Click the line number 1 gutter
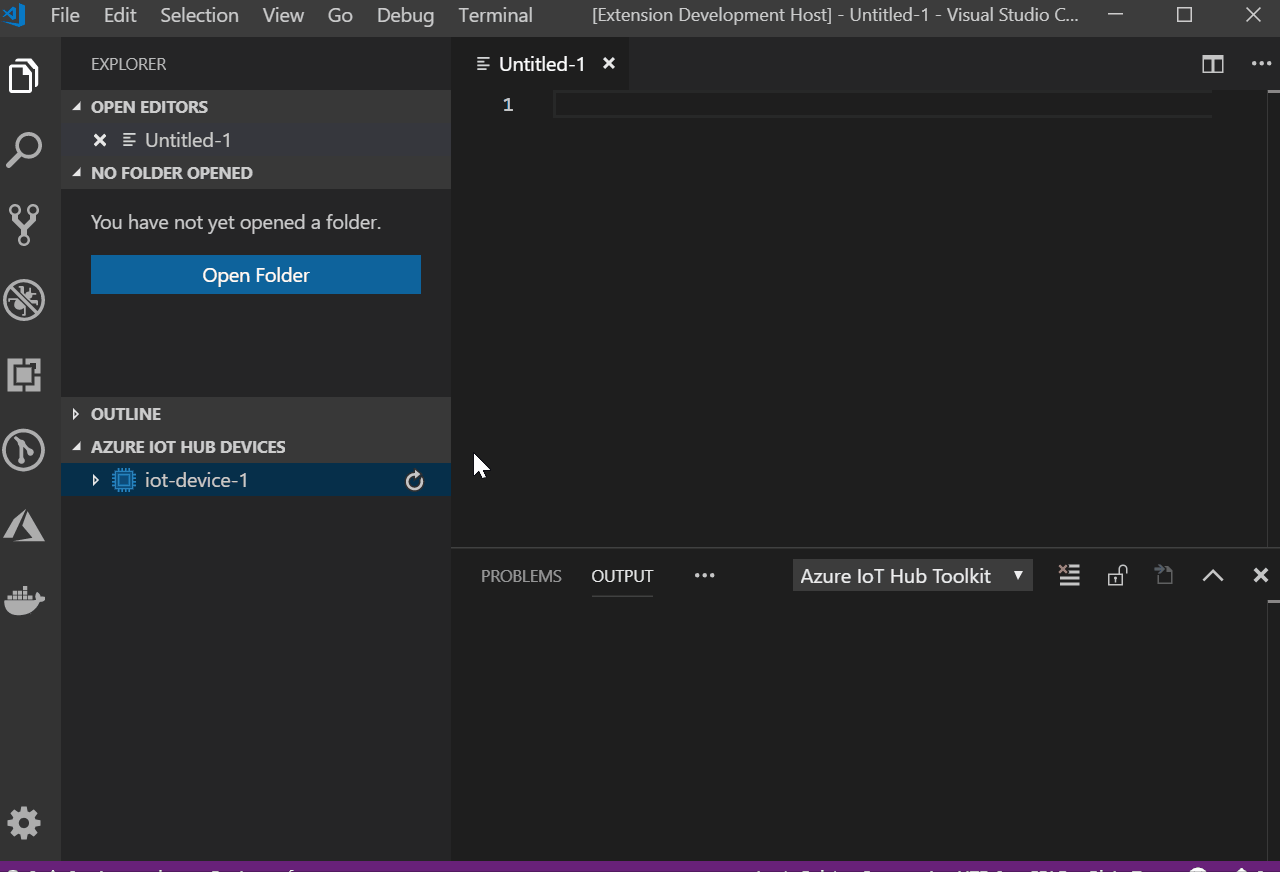 508,105
